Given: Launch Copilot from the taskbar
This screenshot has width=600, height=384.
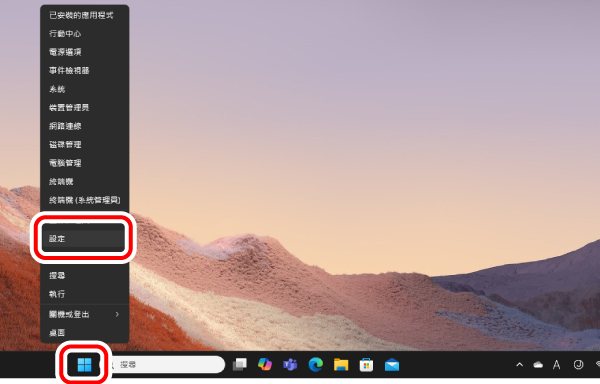Looking at the screenshot, I should coord(265,364).
